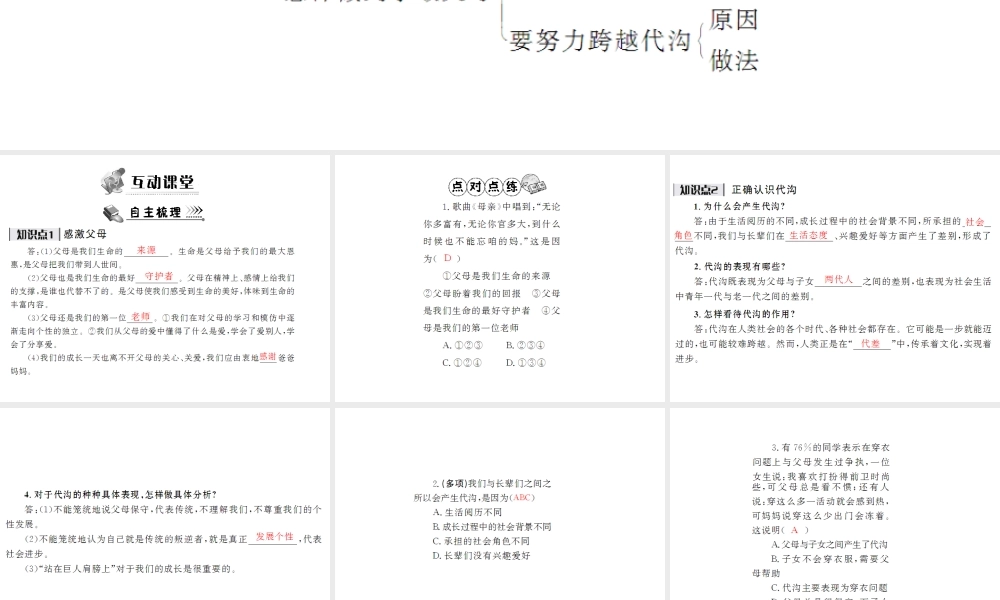The image size is (1000, 600).
Task: Click question 4. 对于代沟的种种具体表现
Action: (121, 494)
